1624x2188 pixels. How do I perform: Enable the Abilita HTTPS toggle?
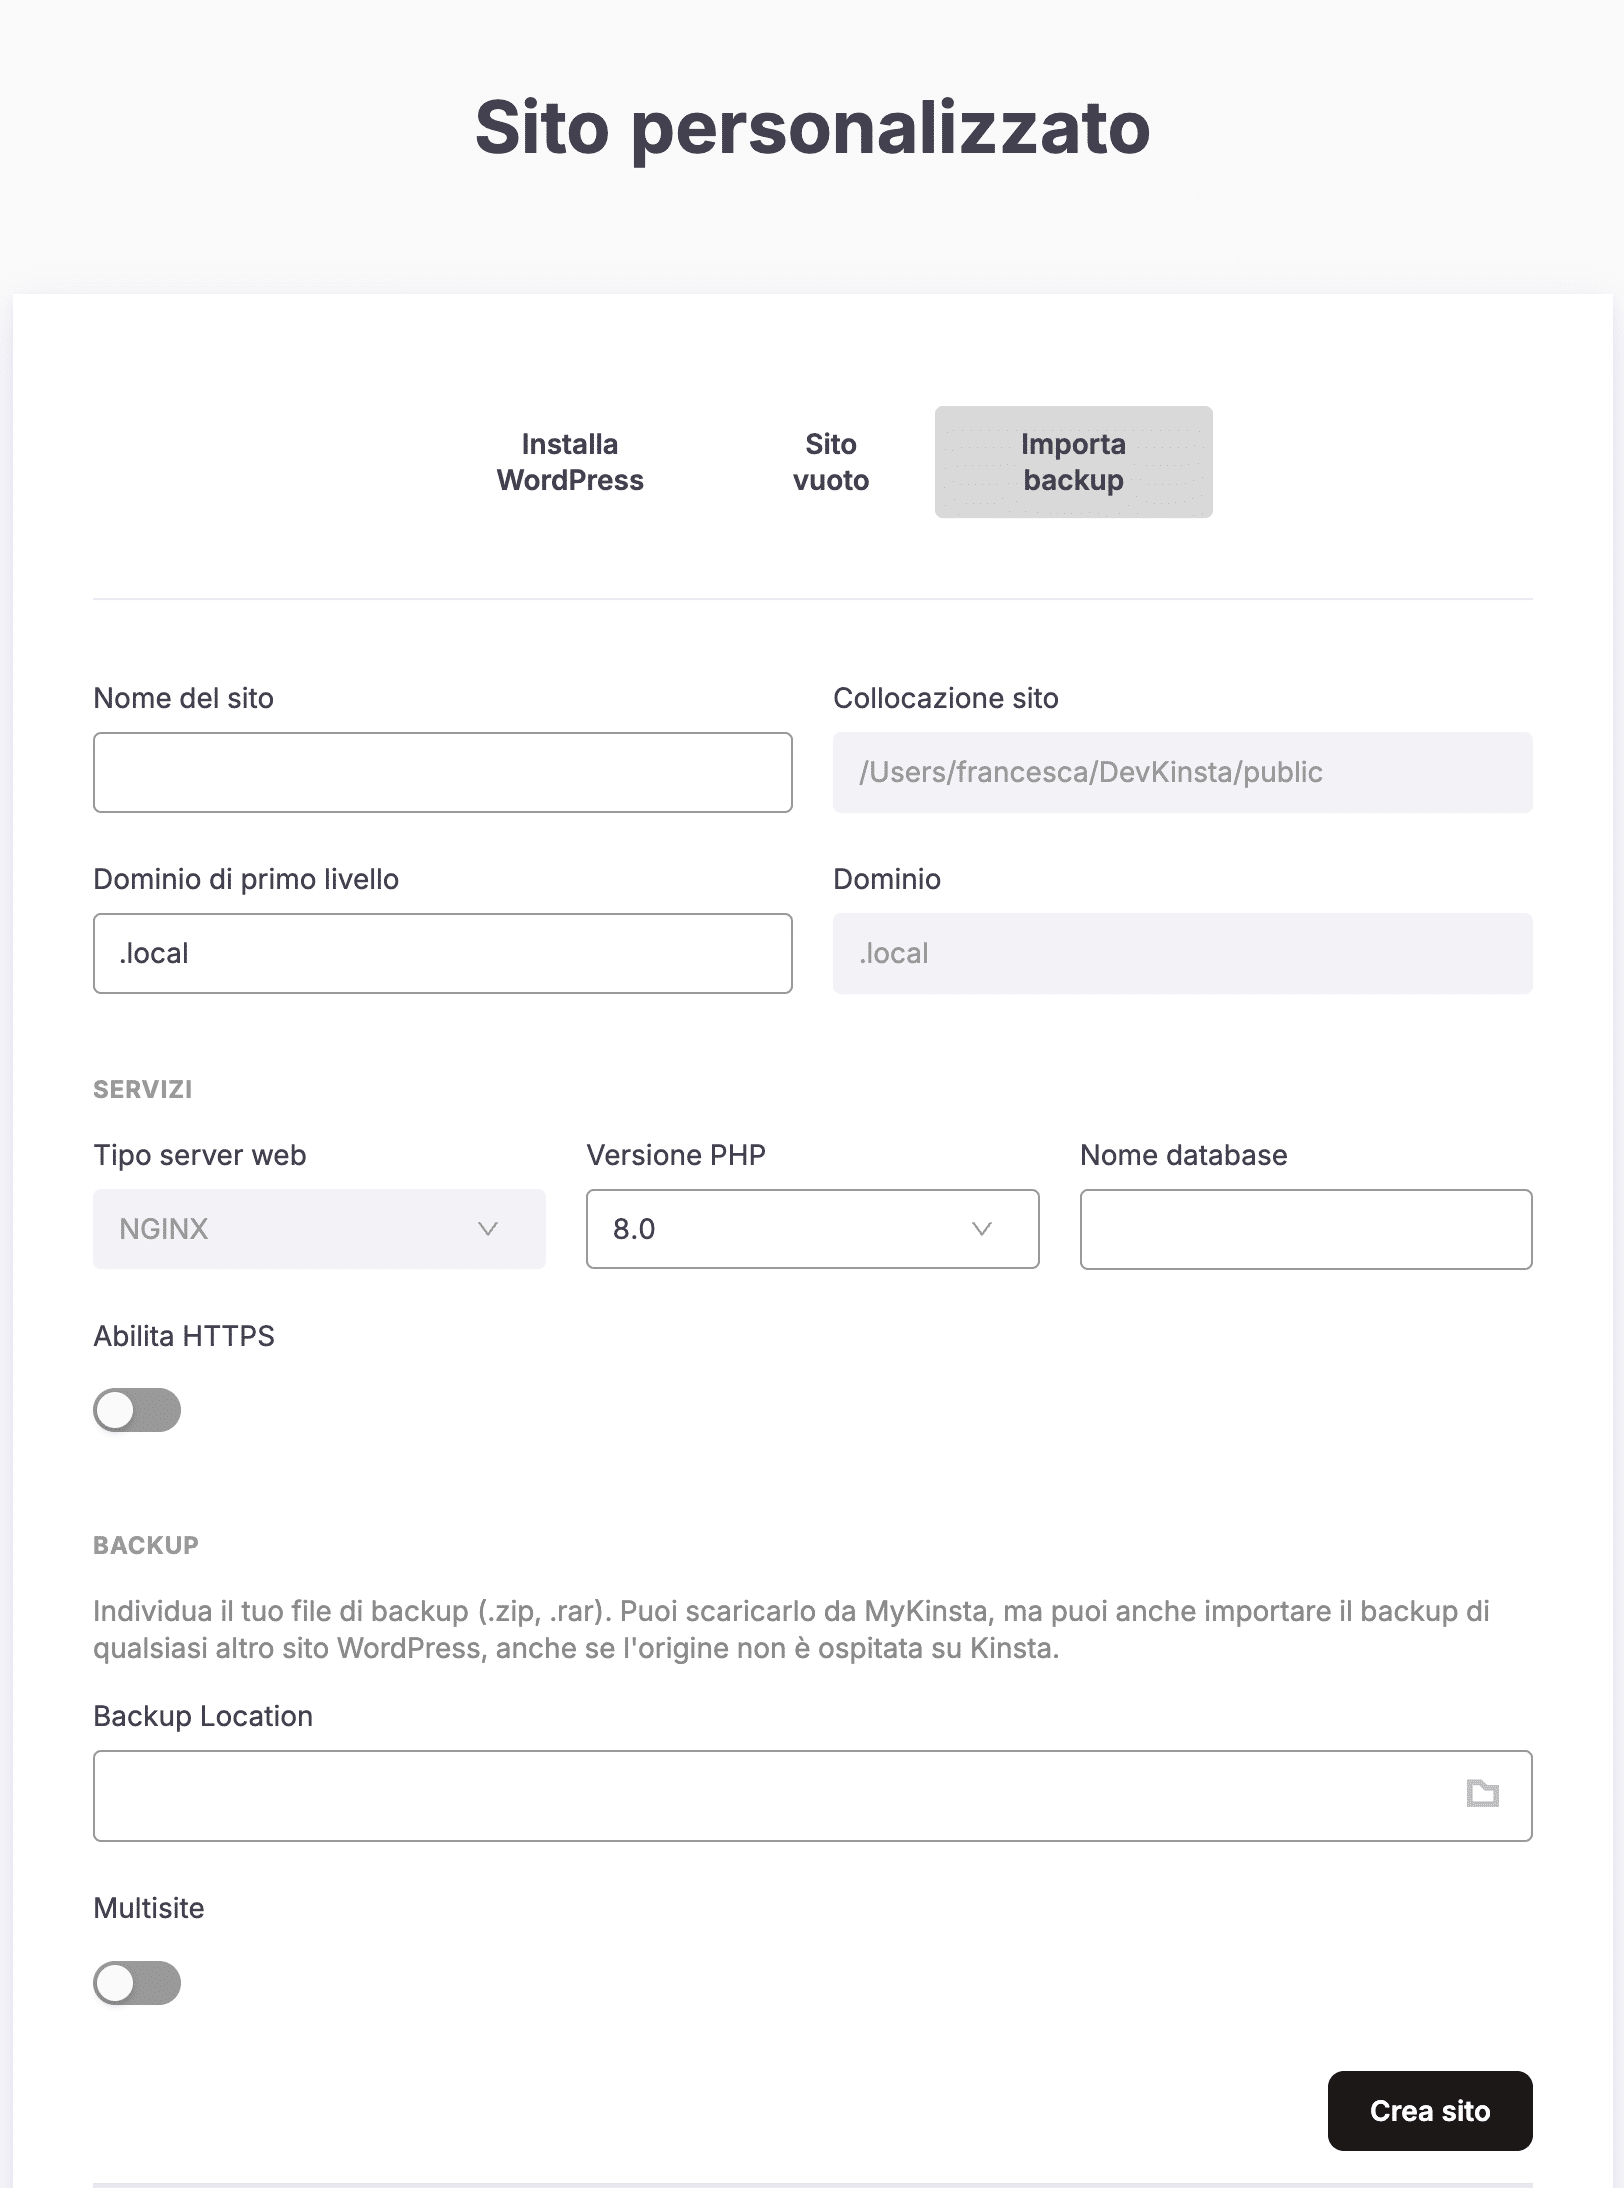pos(136,1411)
